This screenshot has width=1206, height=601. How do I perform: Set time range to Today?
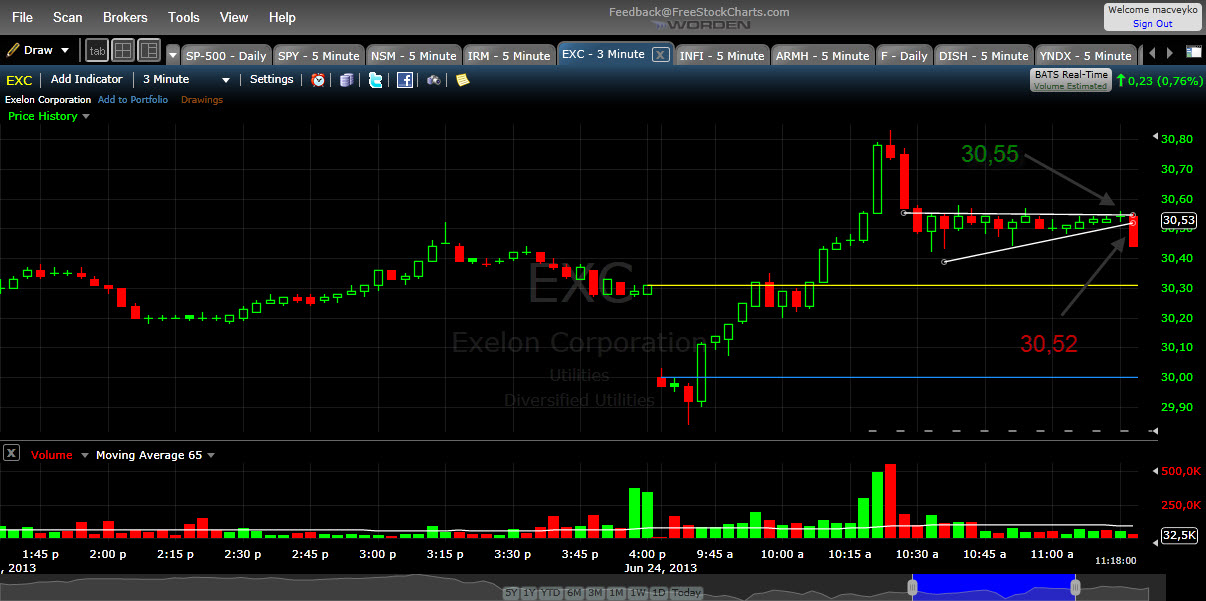click(686, 593)
